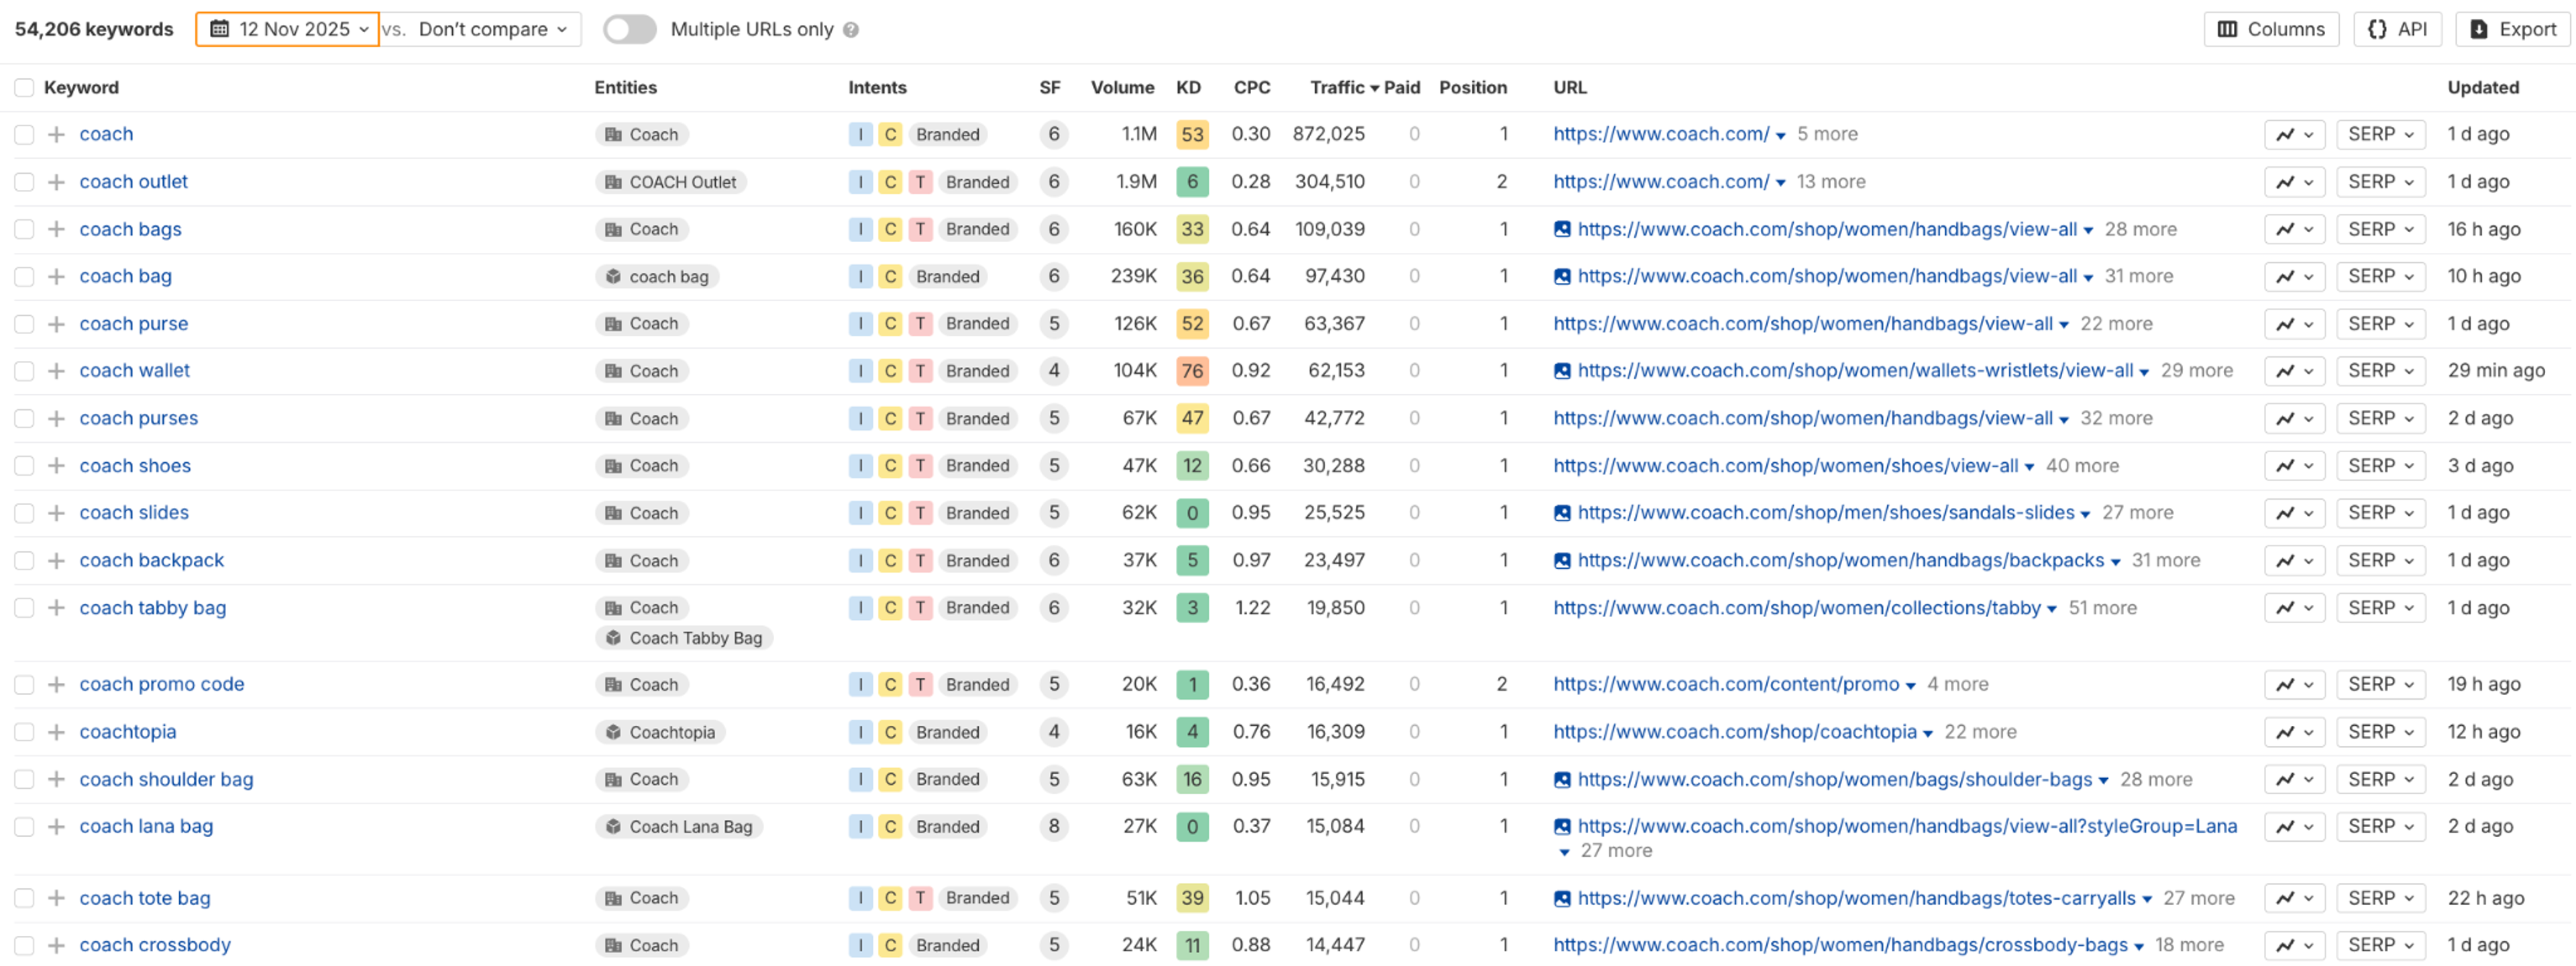Select checkbox for coach purse row
Screen dimensions: 2576x966
tap(24, 324)
